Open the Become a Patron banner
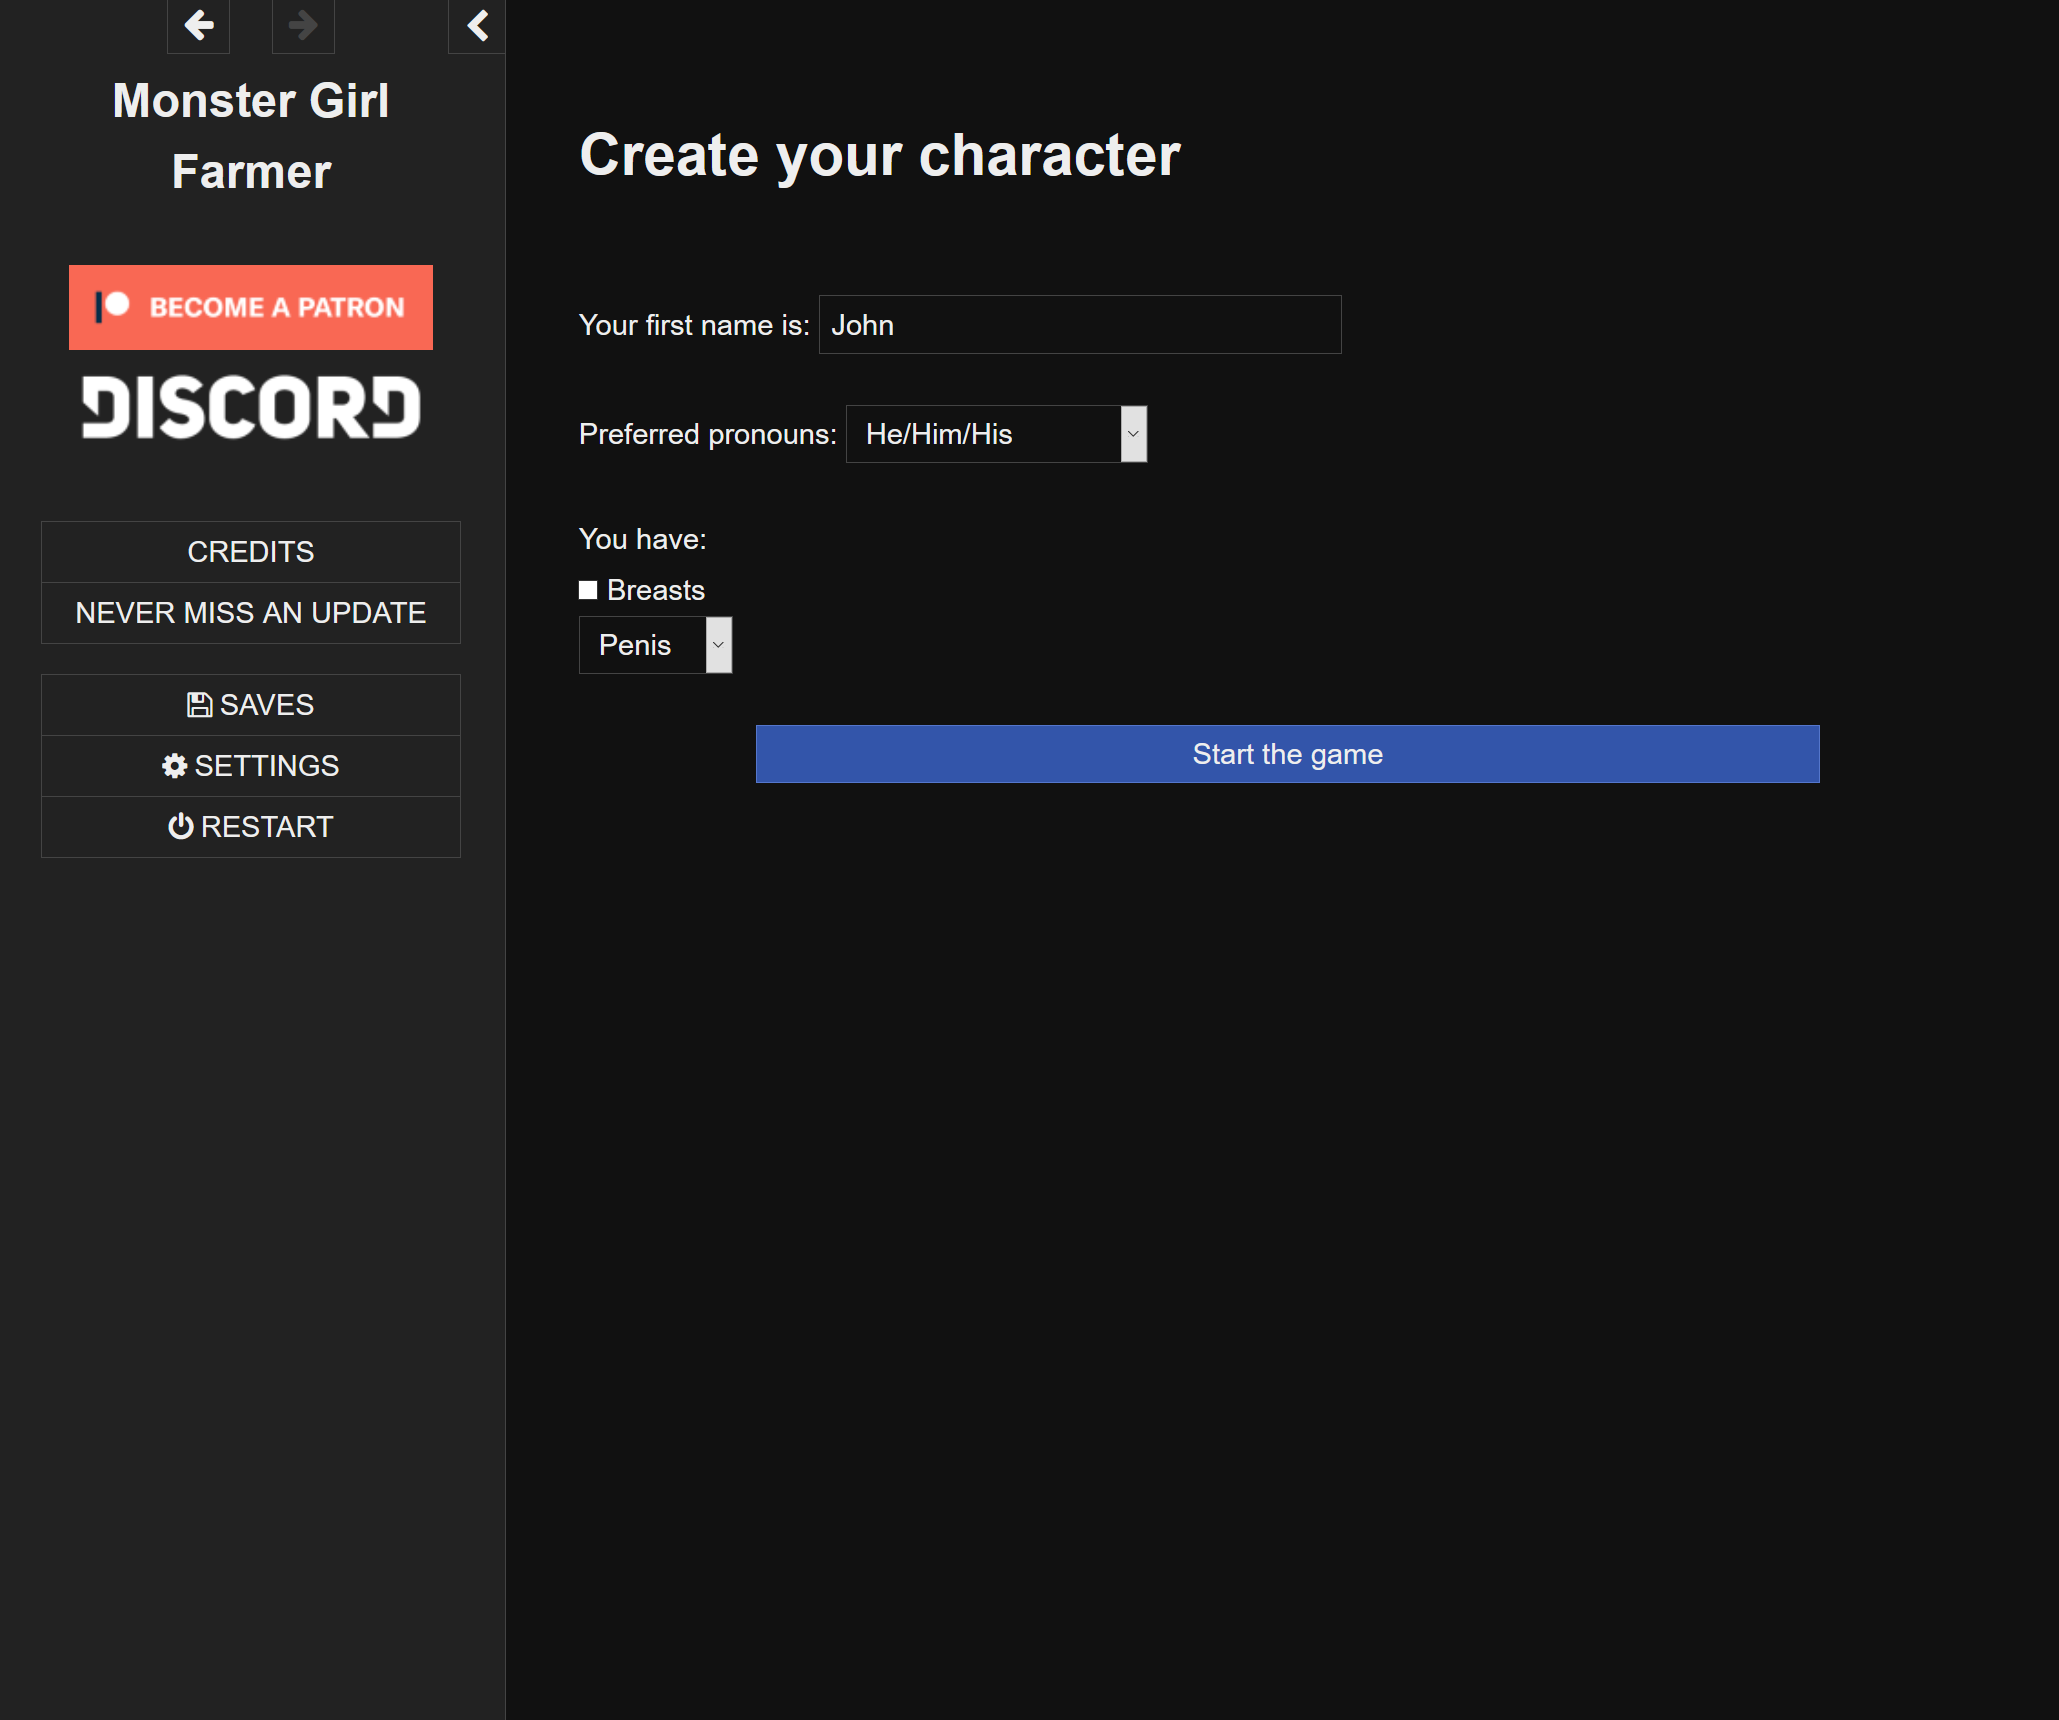Screen dimensions: 2059x1720 (251, 307)
